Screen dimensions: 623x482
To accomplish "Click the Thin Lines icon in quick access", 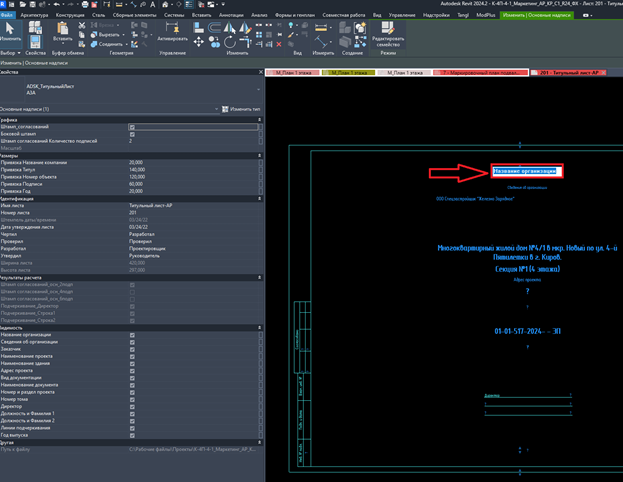I will (x=189, y=4).
